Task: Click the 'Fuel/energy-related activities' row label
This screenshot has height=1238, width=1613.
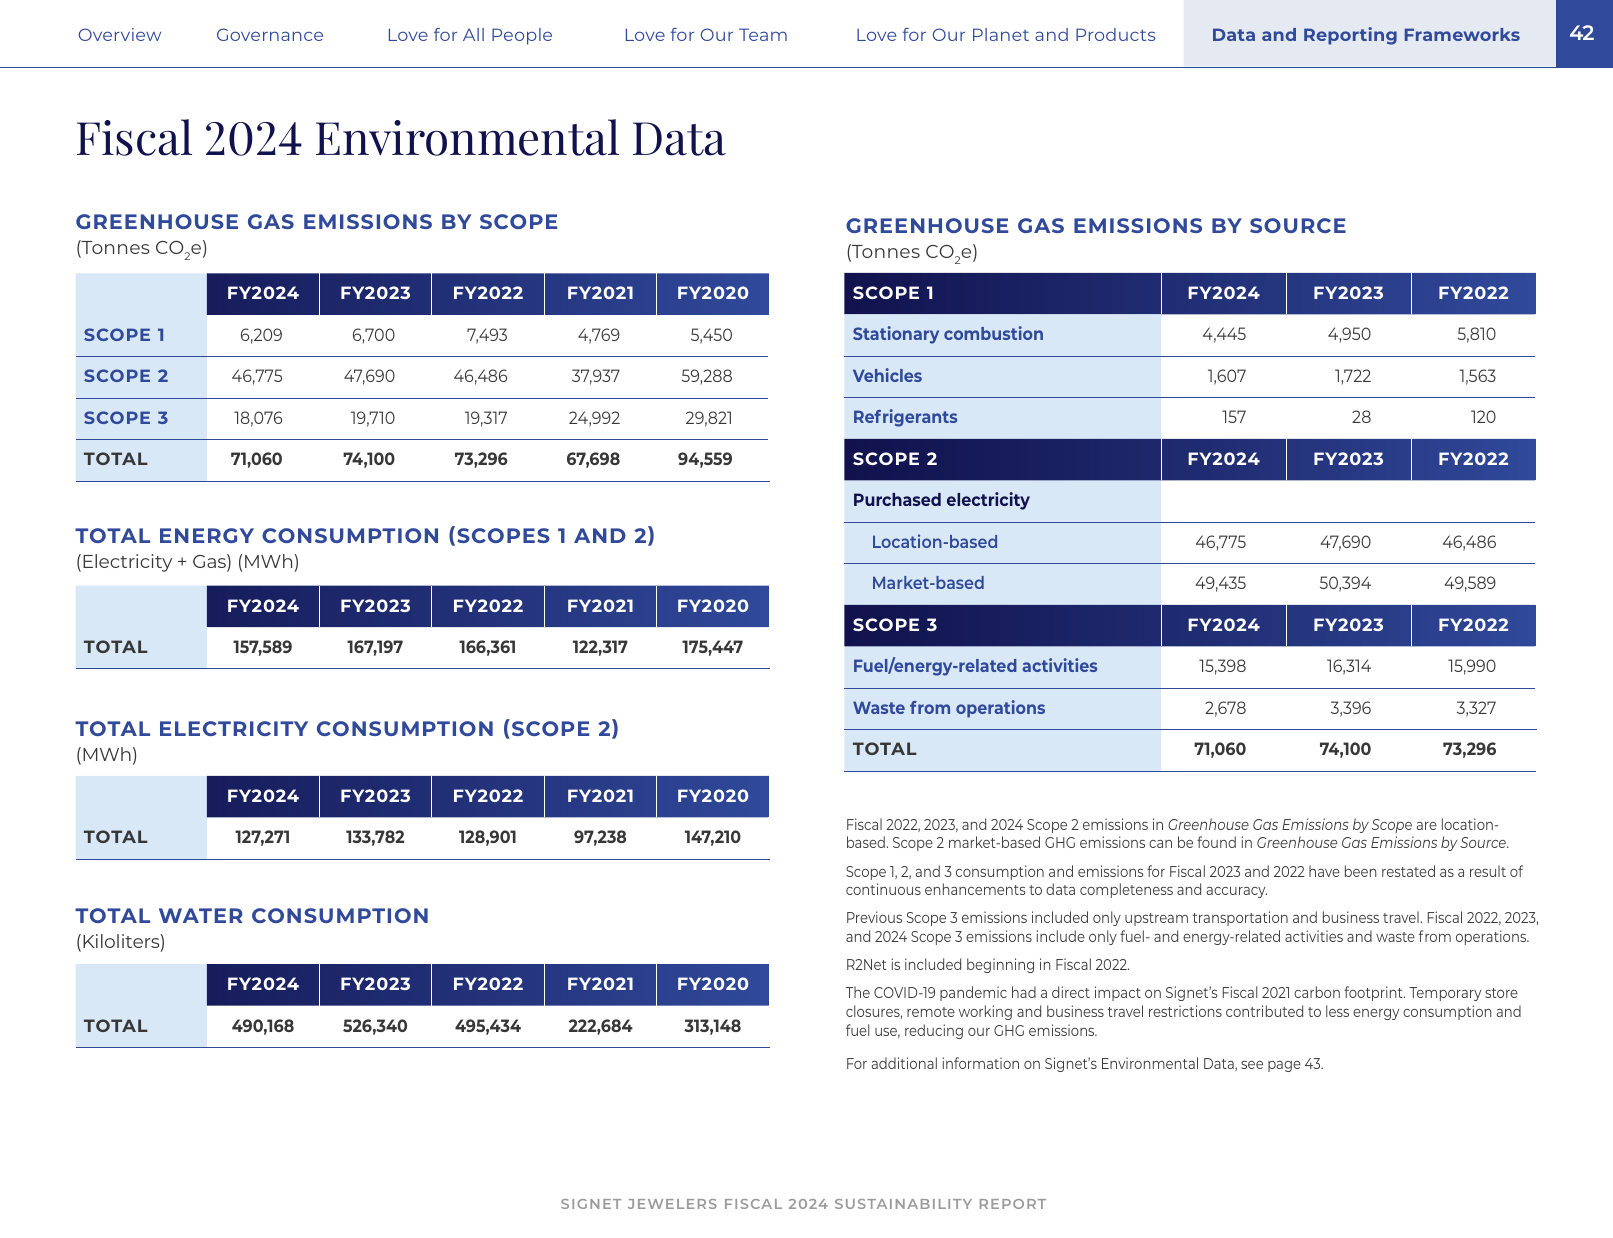Action: click(x=975, y=666)
